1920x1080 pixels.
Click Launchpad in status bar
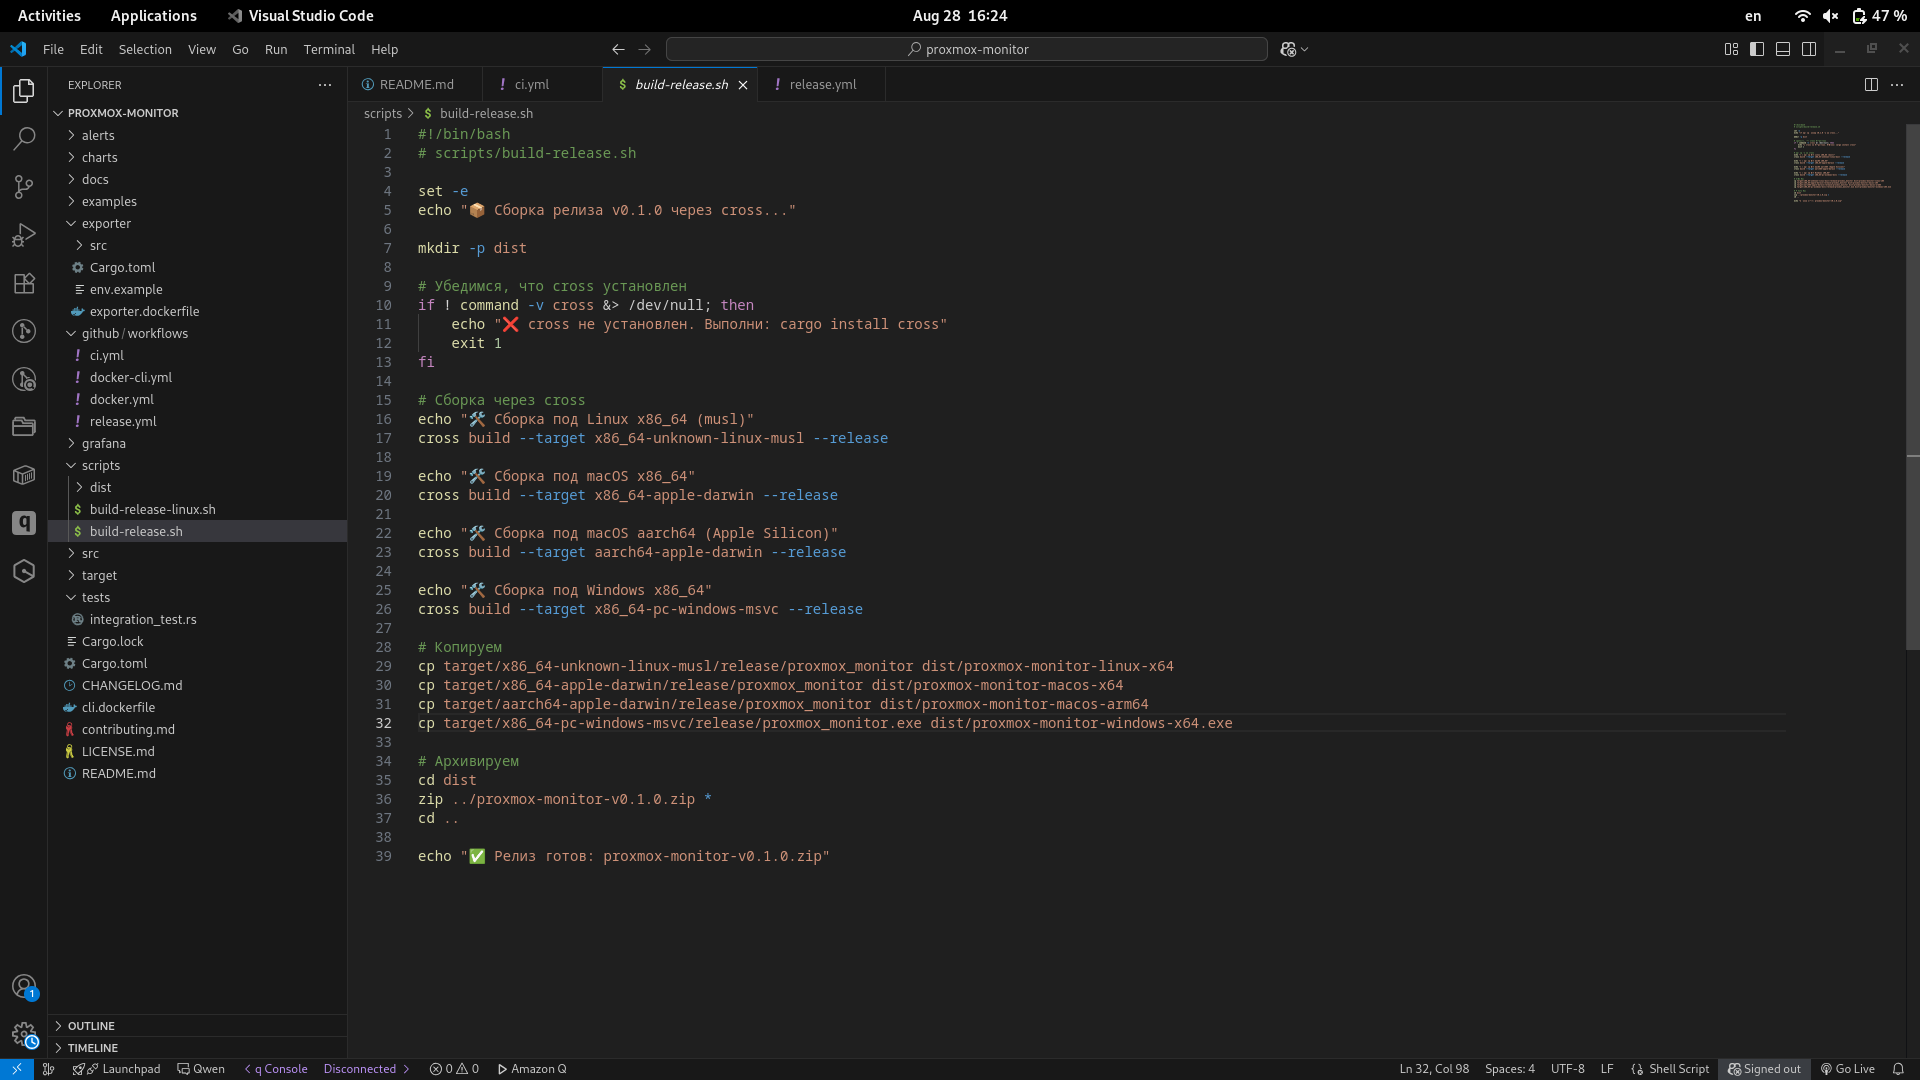[117, 1069]
